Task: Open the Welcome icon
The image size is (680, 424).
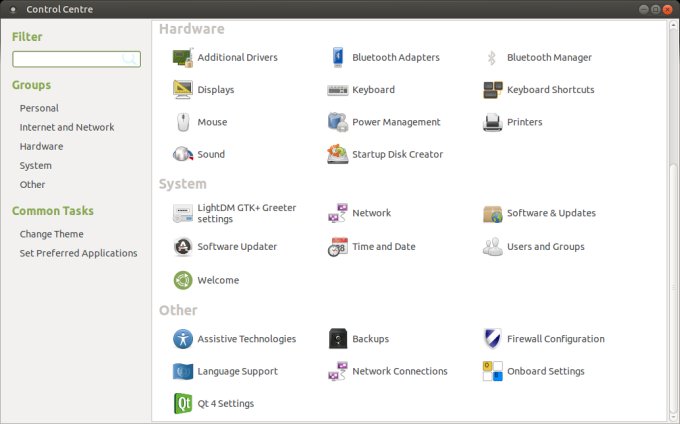Action: 183,280
